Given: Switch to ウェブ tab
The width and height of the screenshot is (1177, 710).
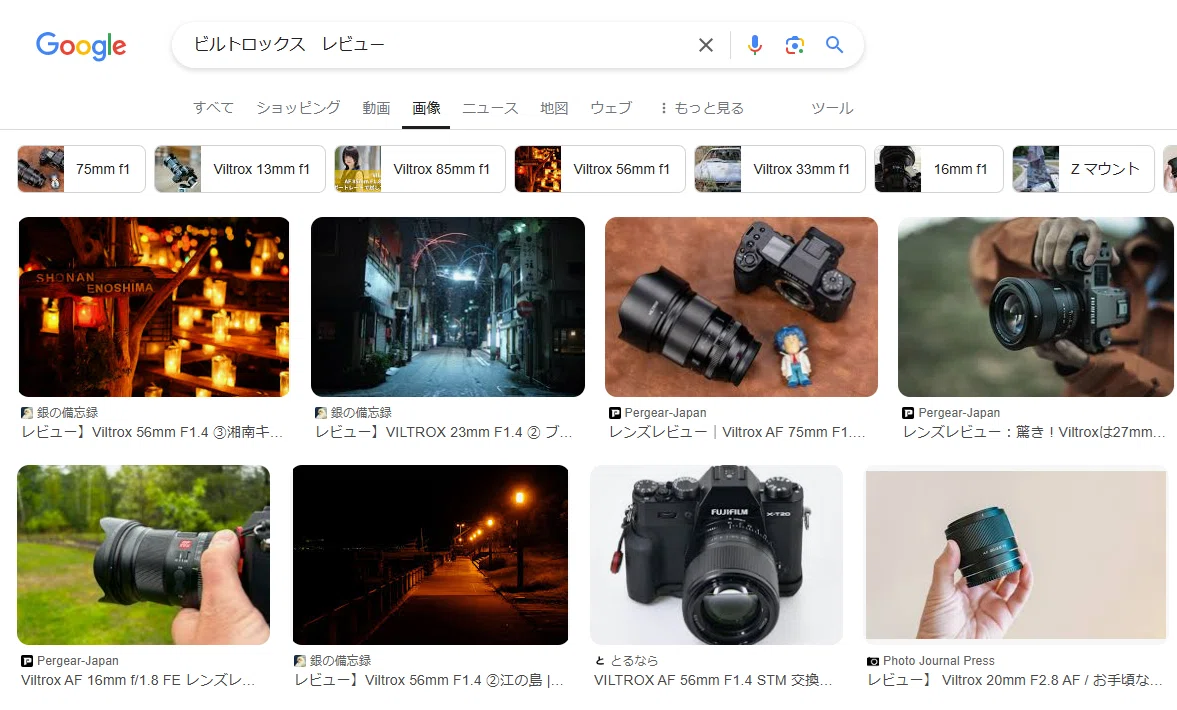Looking at the screenshot, I should (x=611, y=108).
